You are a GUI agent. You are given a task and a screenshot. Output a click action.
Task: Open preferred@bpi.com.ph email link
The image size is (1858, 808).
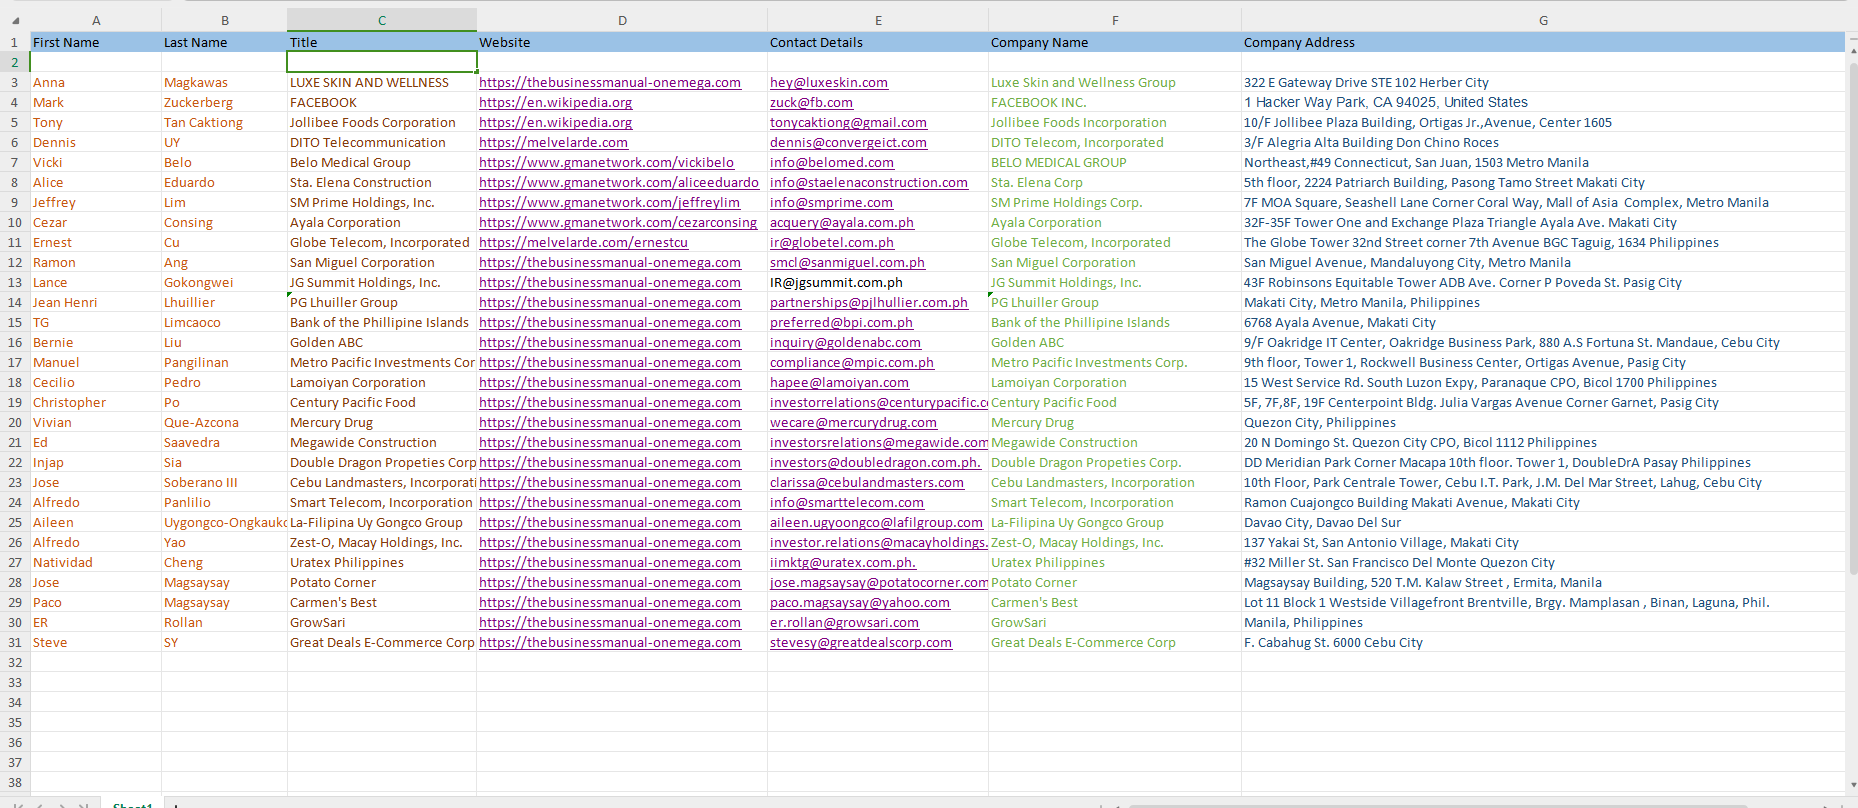tap(841, 322)
